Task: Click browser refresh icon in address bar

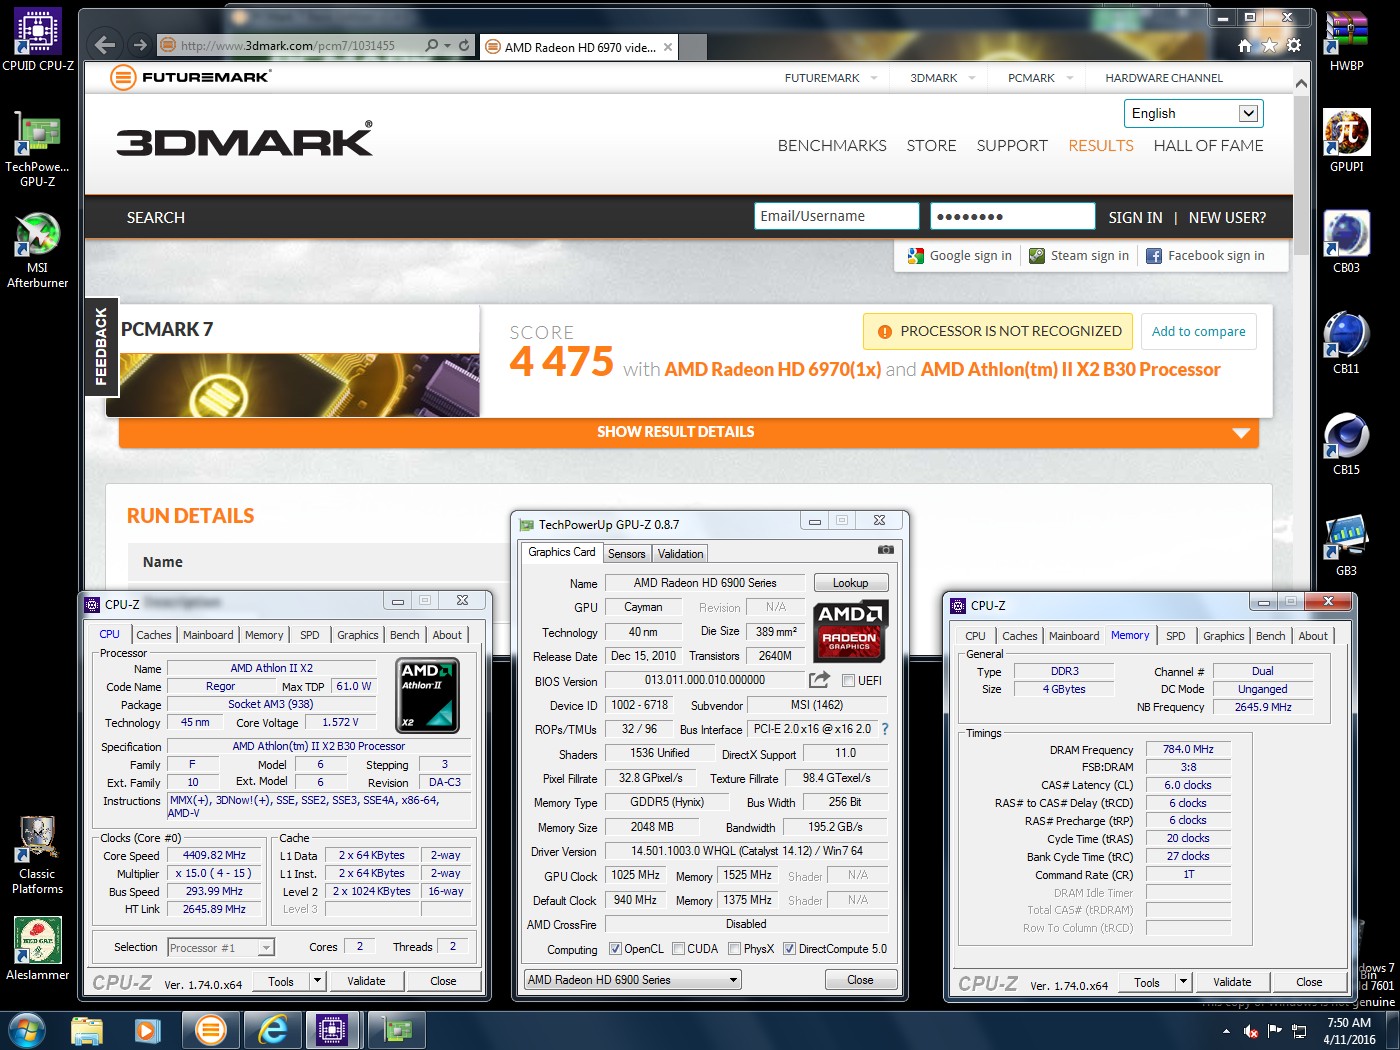Action: click(x=464, y=45)
